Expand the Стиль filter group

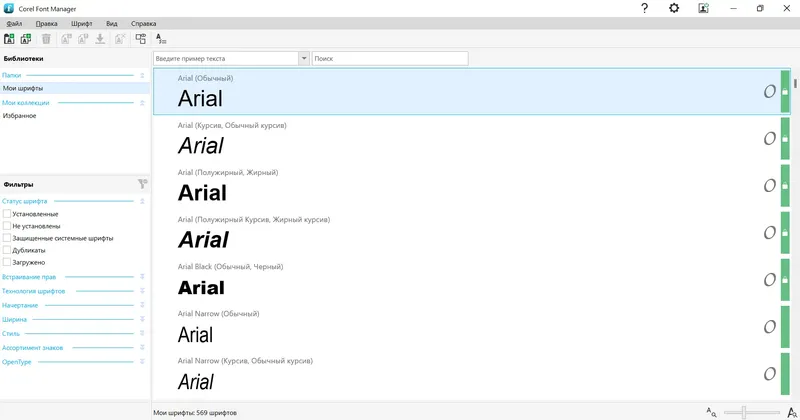coord(142,333)
